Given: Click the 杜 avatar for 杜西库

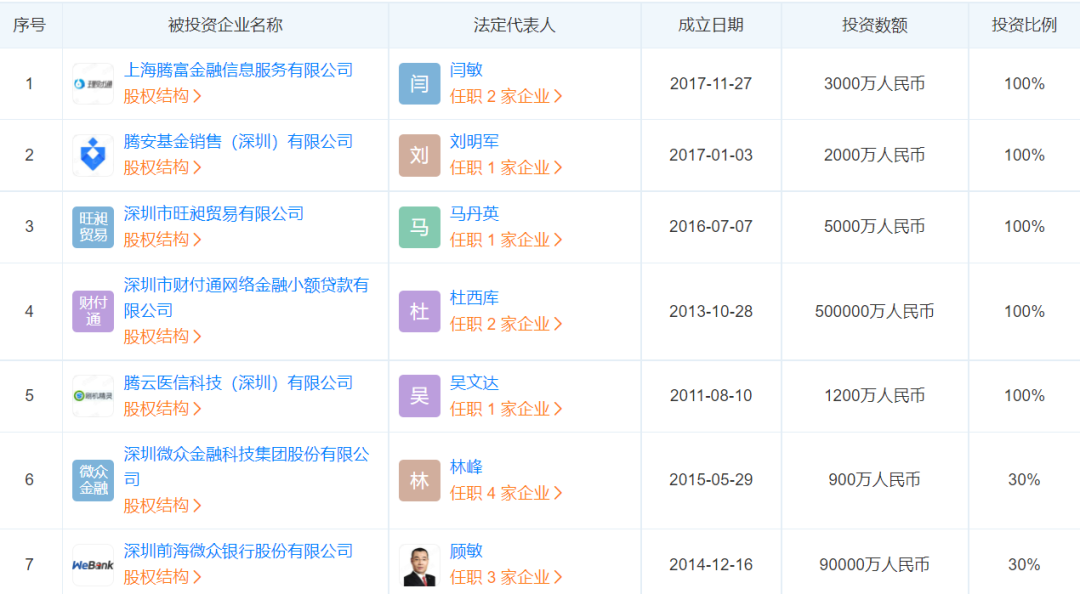Looking at the screenshot, I should click(x=419, y=311).
